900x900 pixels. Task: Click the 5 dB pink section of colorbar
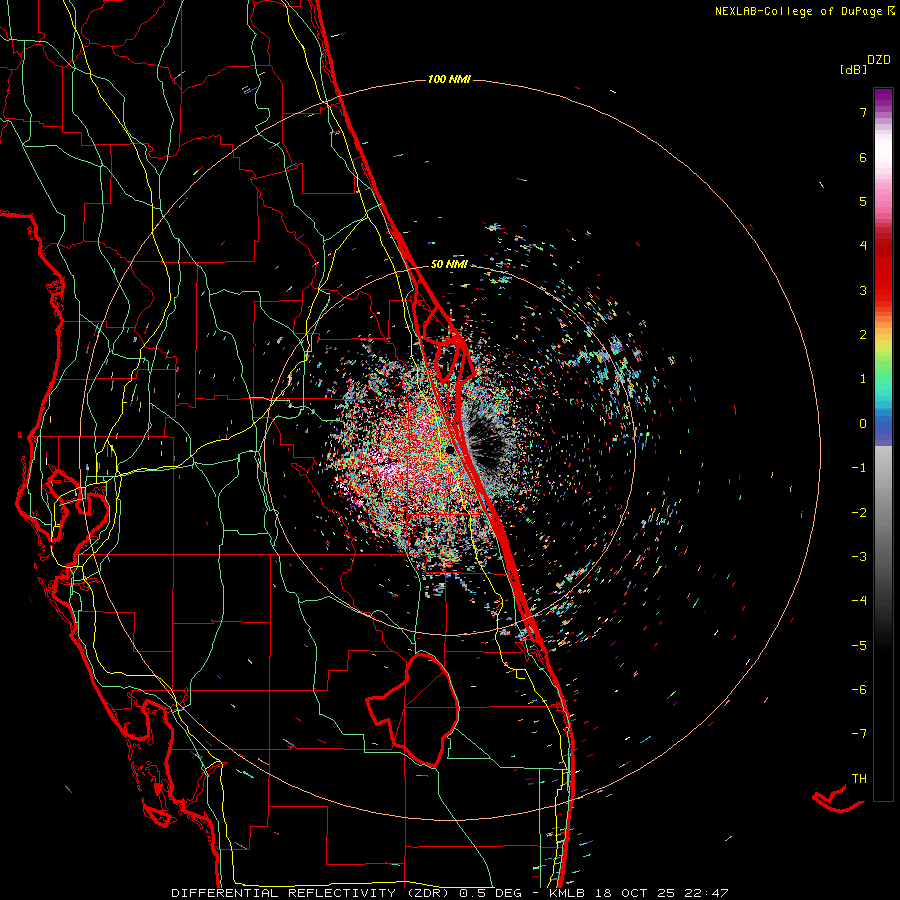pyautogui.click(x=883, y=201)
